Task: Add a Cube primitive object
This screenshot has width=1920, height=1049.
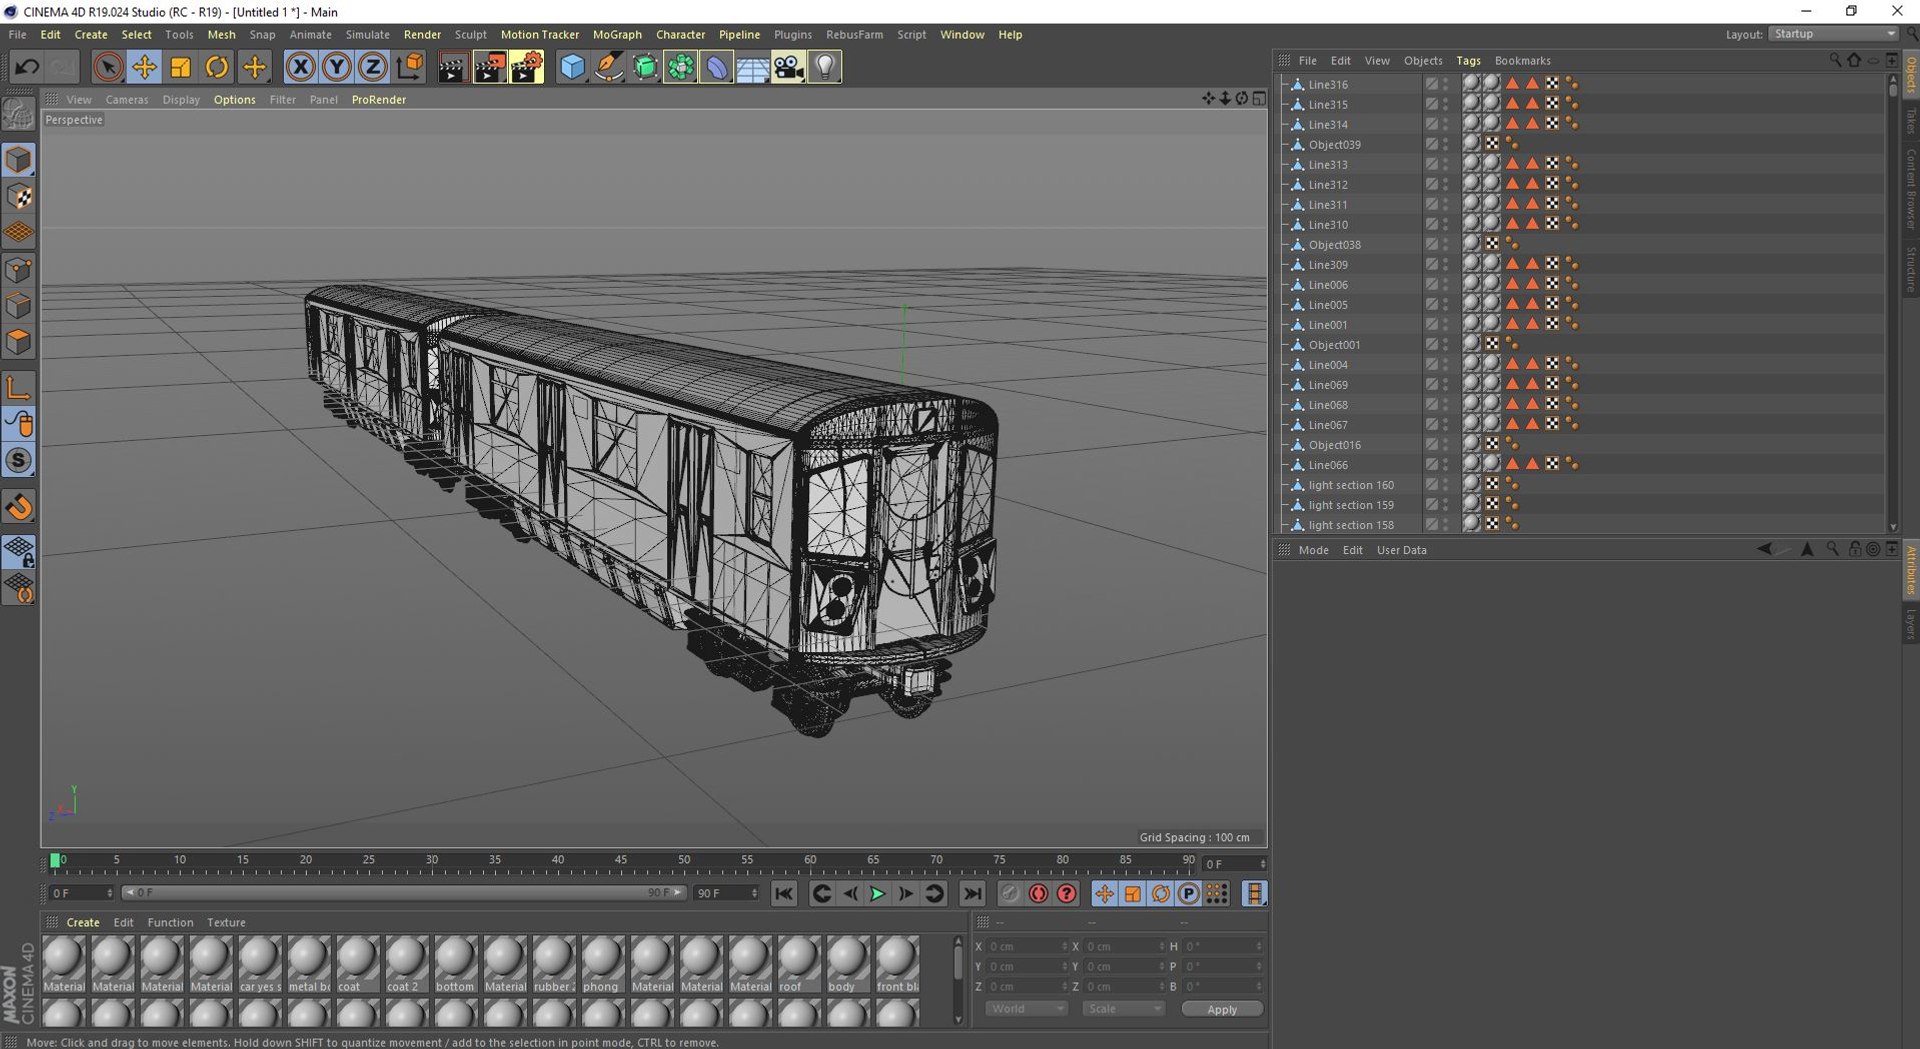Action: click(572, 67)
